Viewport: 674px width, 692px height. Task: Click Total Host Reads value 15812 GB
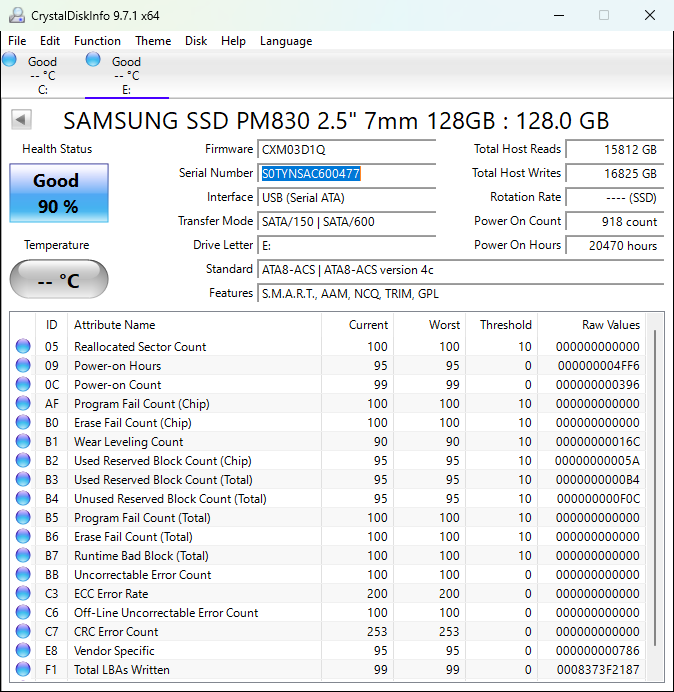point(614,150)
